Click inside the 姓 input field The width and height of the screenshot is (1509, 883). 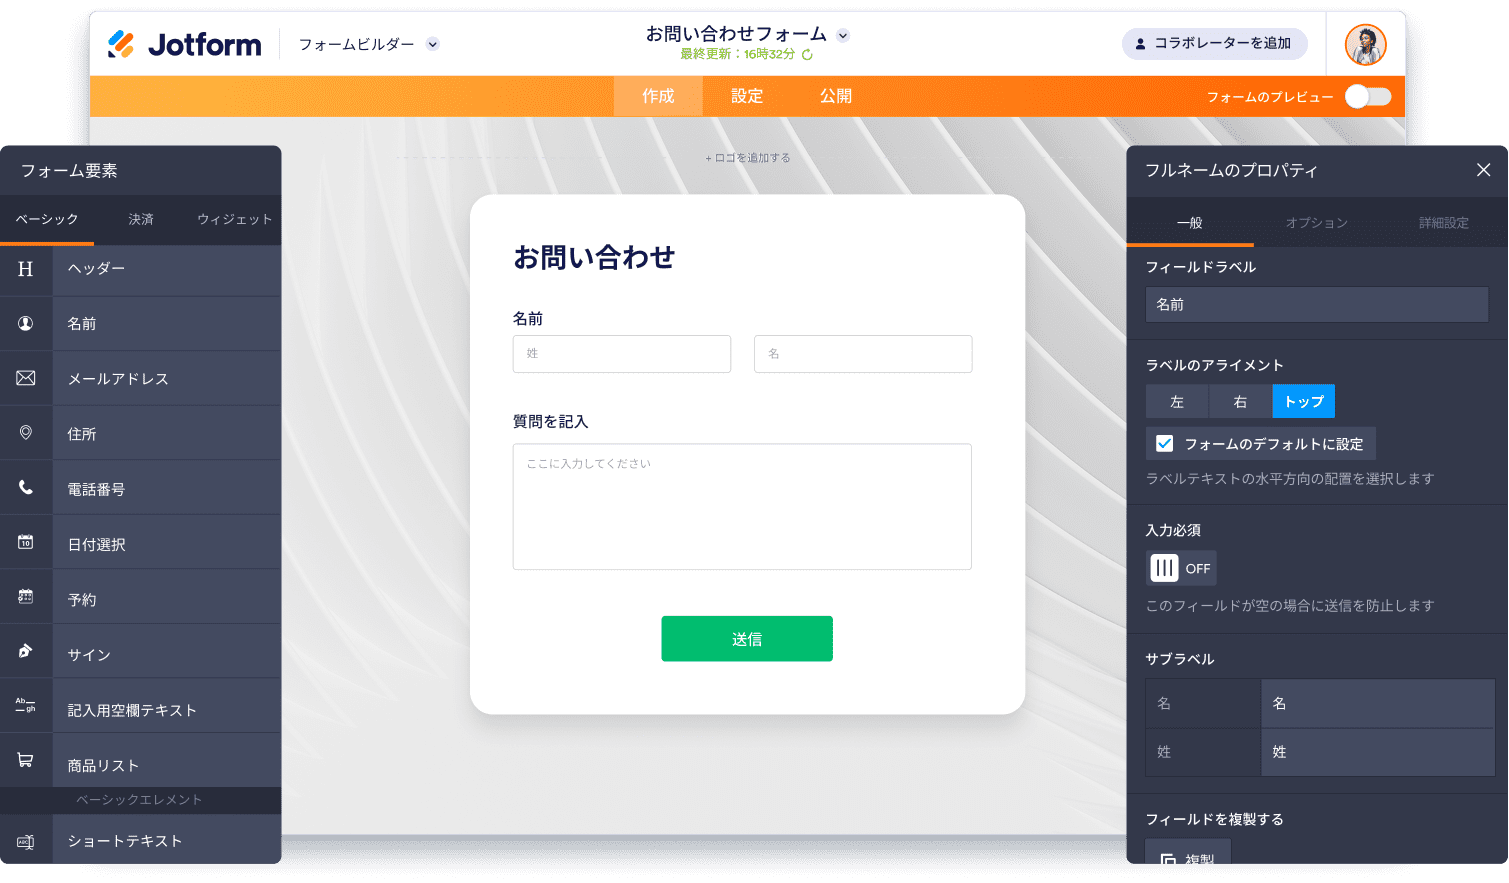(621, 354)
